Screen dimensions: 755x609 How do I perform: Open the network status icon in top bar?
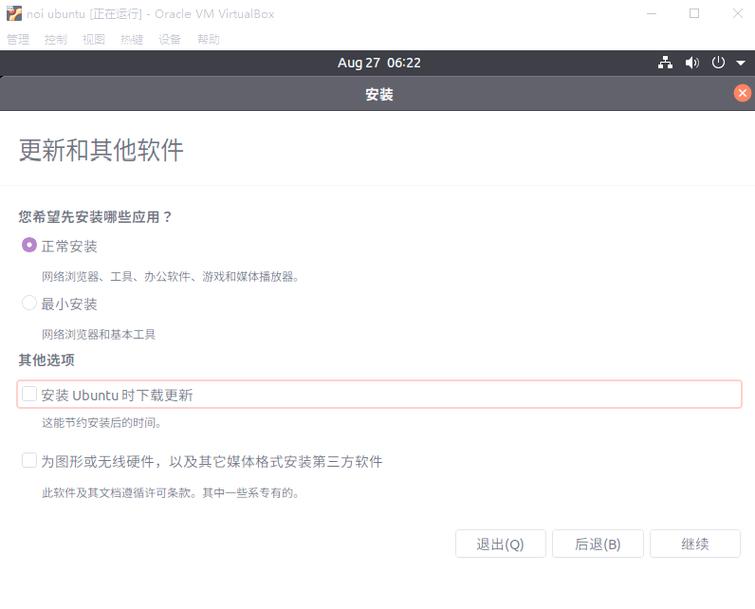click(x=665, y=63)
